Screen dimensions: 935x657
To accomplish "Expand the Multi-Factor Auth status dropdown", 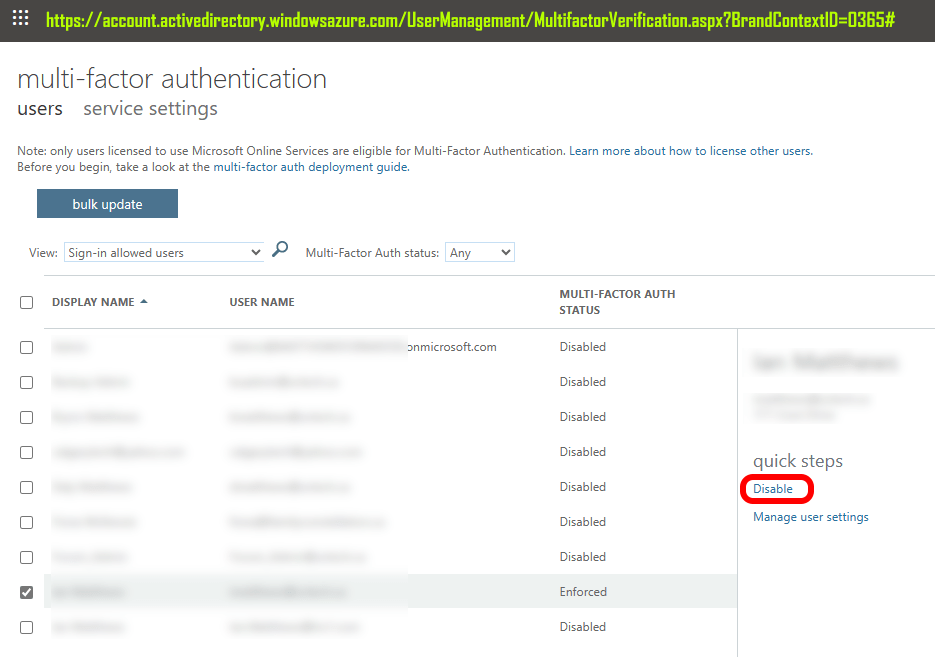I will [479, 253].
